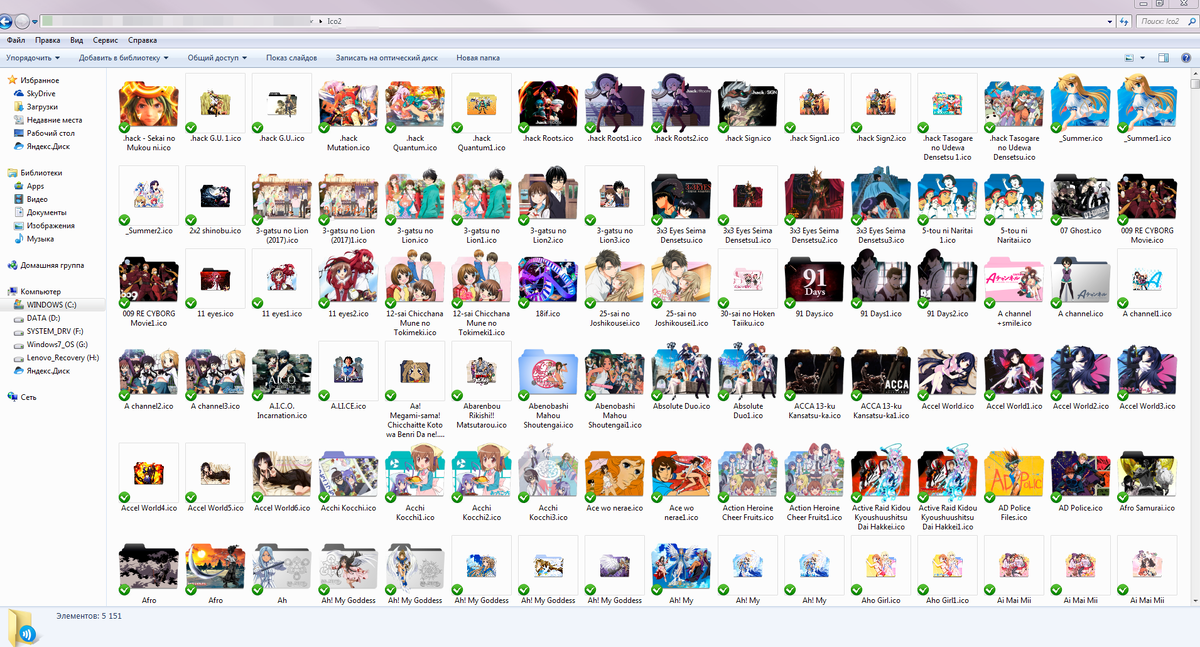The height and width of the screenshot is (647, 1200).
Task: Select the .hack Sign.ico file icon
Action: [748, 103]
